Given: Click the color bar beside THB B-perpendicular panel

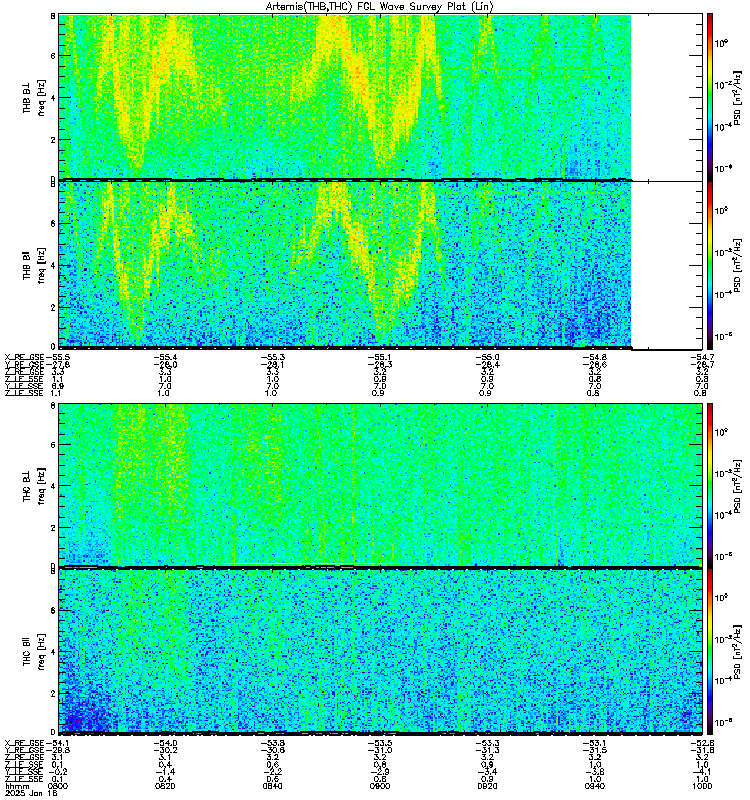Looking at the screenshot, I should click(x=710, y=97).
